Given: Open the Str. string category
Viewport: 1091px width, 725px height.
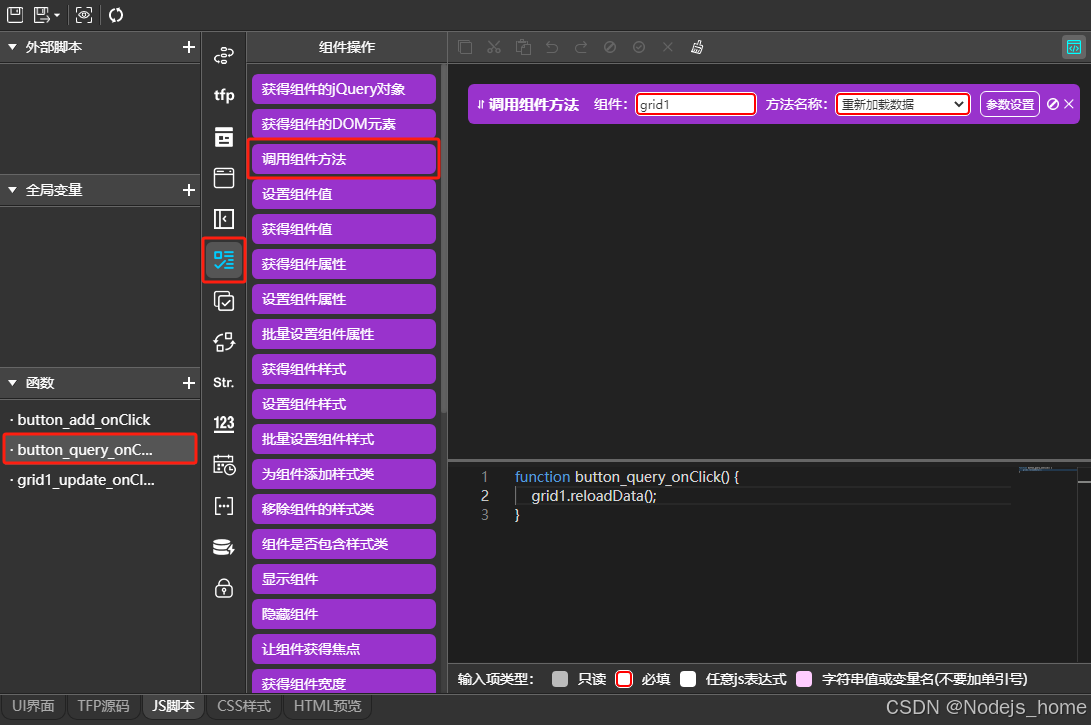Looking at the screenshot, I should [223, 383].
